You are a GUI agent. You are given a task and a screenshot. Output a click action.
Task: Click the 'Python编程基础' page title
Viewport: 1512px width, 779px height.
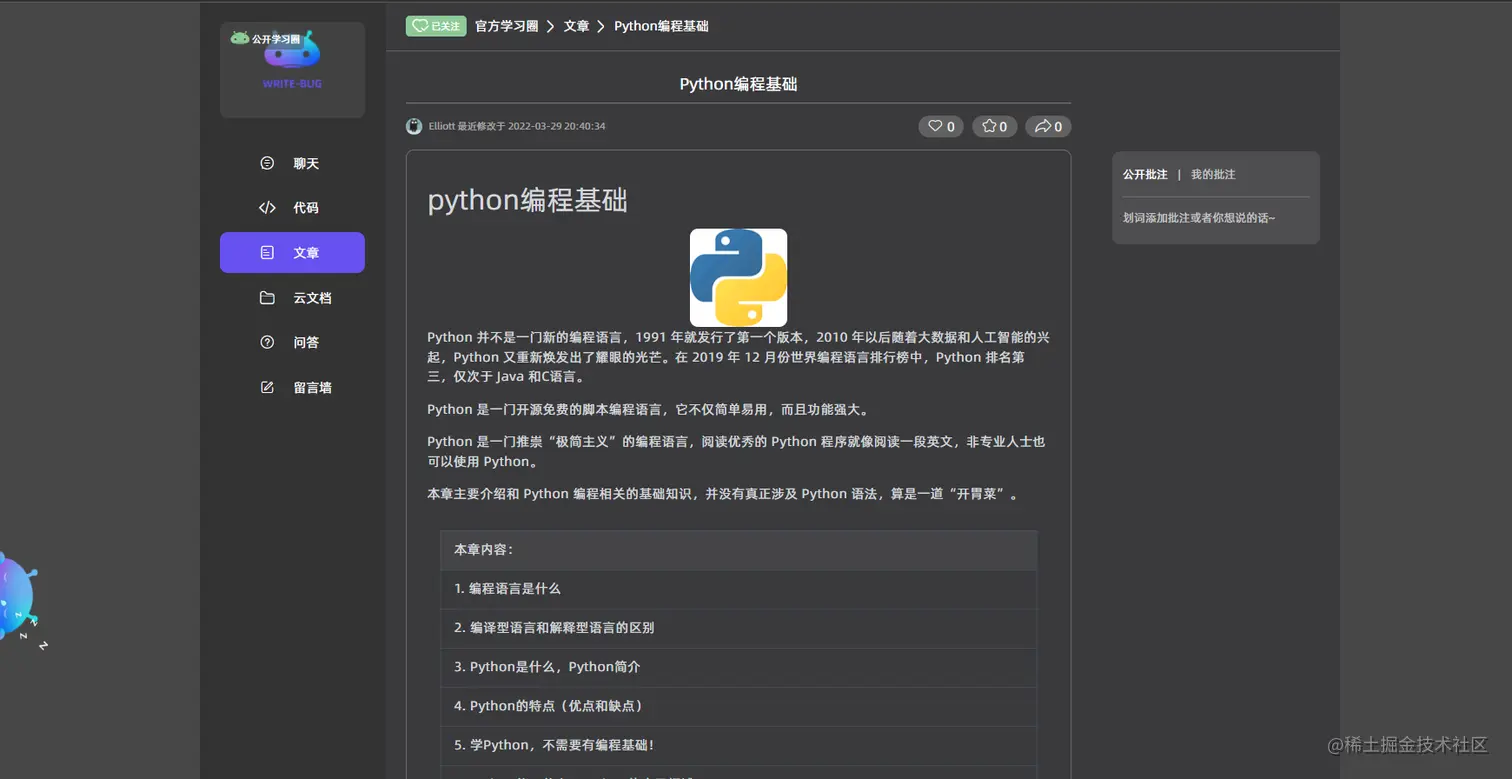point(738,84)
